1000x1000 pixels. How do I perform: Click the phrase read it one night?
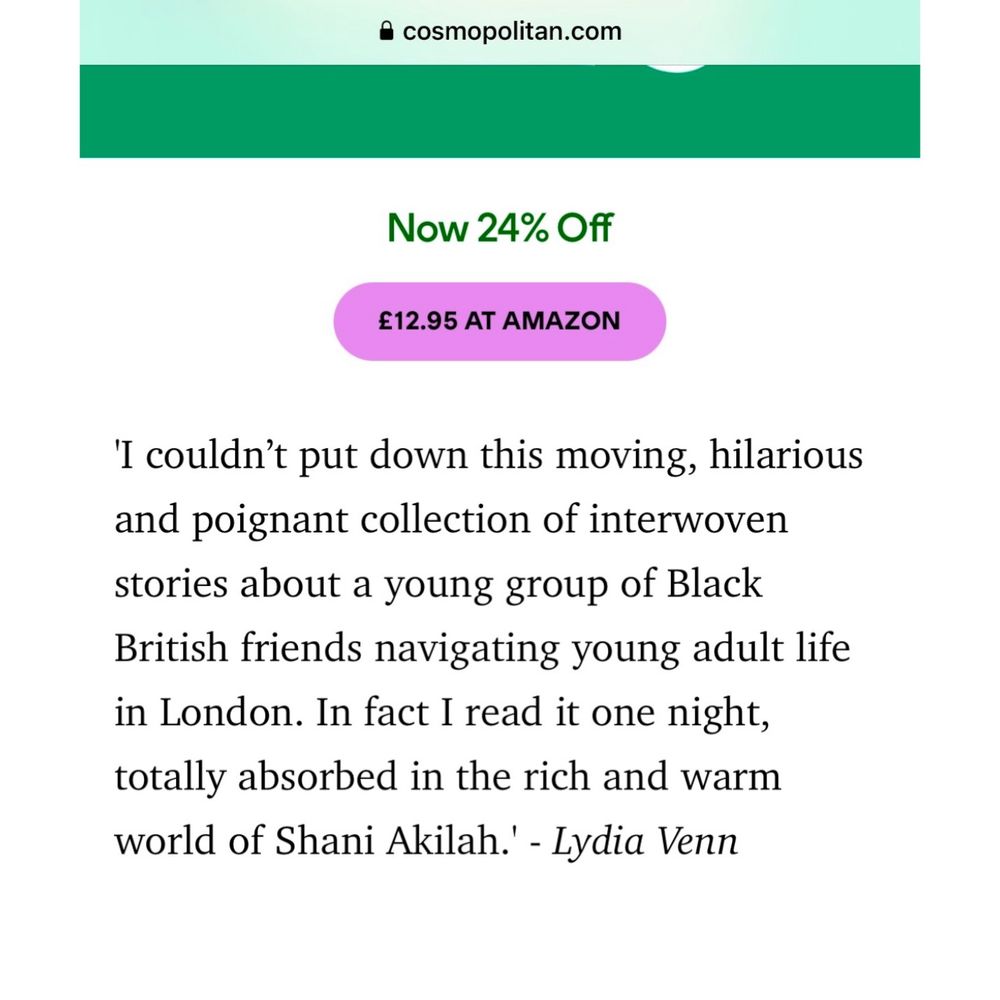[x=617, y=712]
